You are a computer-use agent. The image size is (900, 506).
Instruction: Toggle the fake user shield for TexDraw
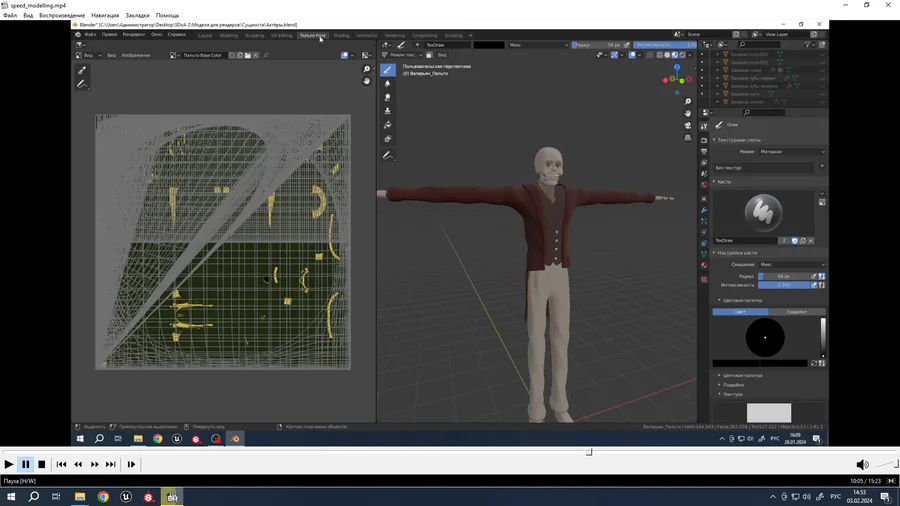point(795,241)
